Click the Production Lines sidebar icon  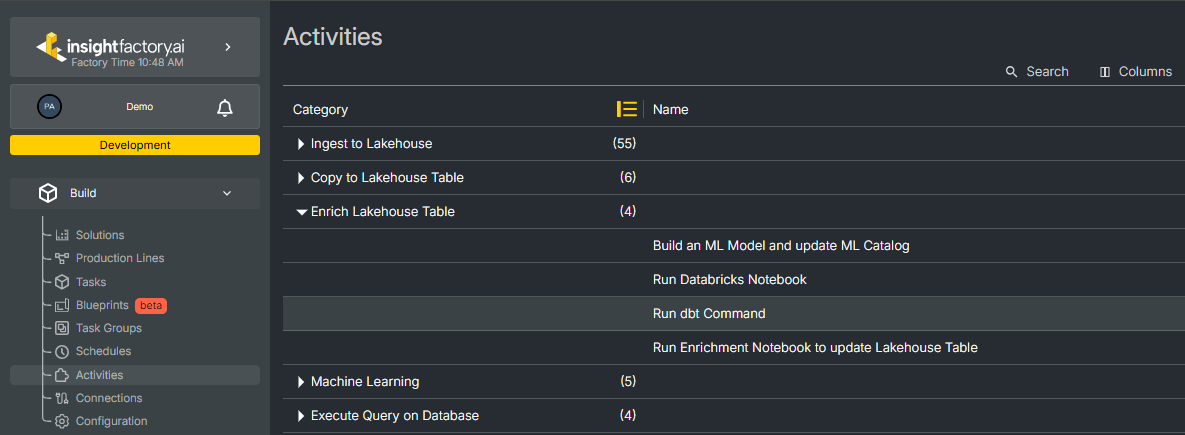tap(62, 258)
